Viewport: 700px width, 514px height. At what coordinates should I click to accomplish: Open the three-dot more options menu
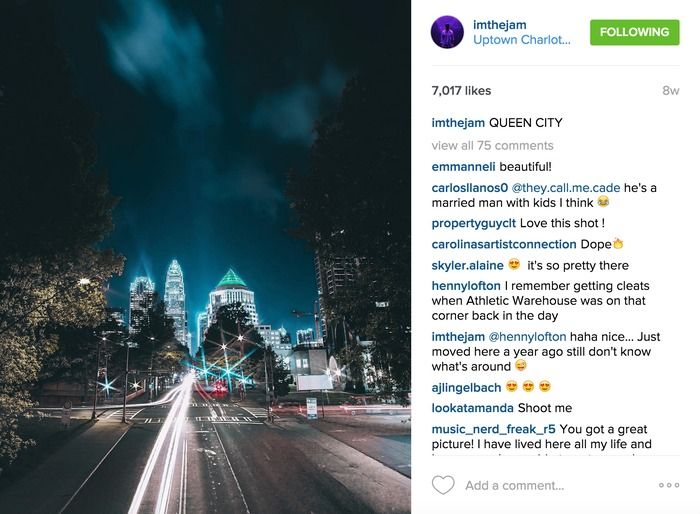[669, 485]
